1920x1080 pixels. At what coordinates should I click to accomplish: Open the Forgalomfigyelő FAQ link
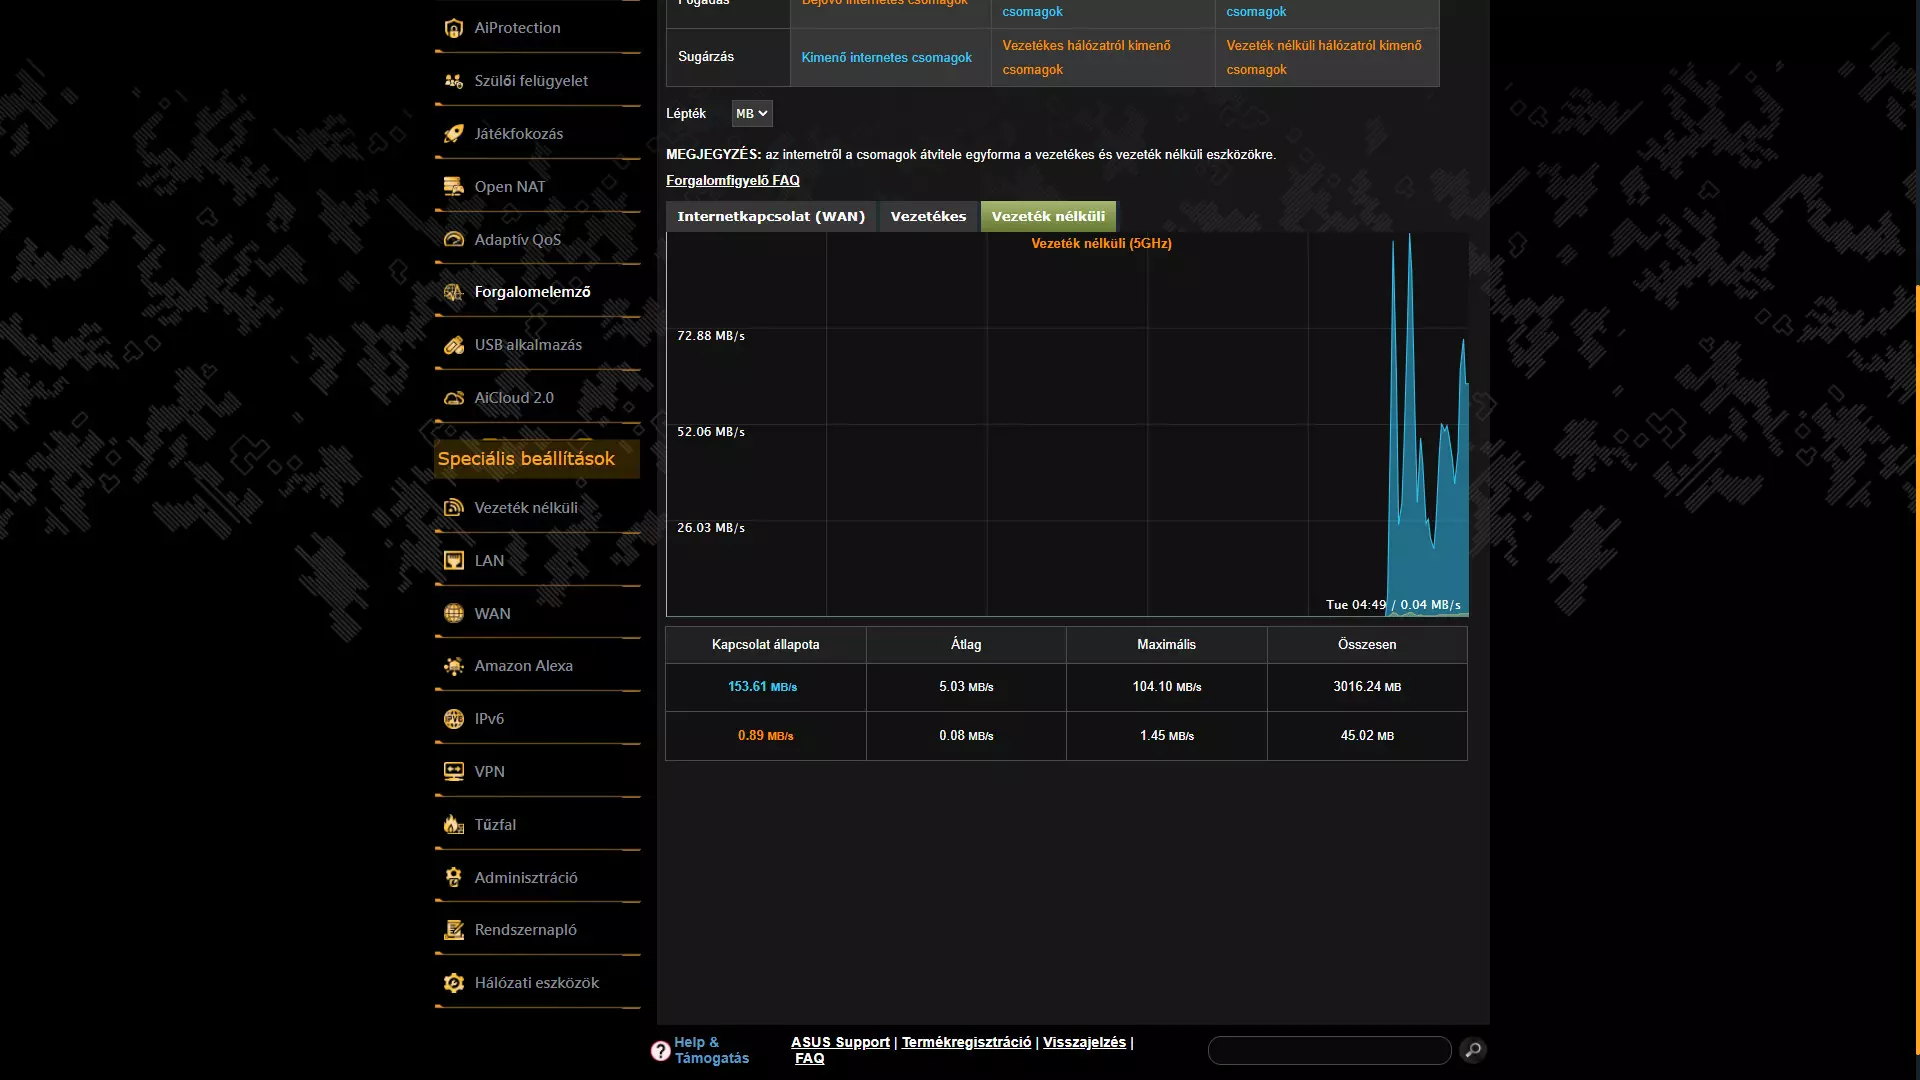[x=732, y=181]
